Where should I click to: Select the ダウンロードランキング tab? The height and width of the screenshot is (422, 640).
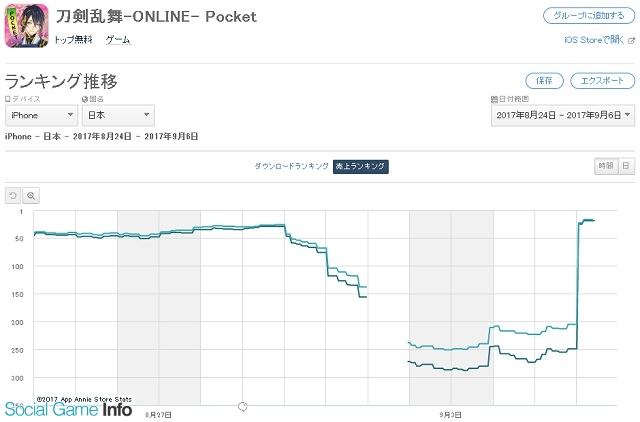tap(291, 166)
